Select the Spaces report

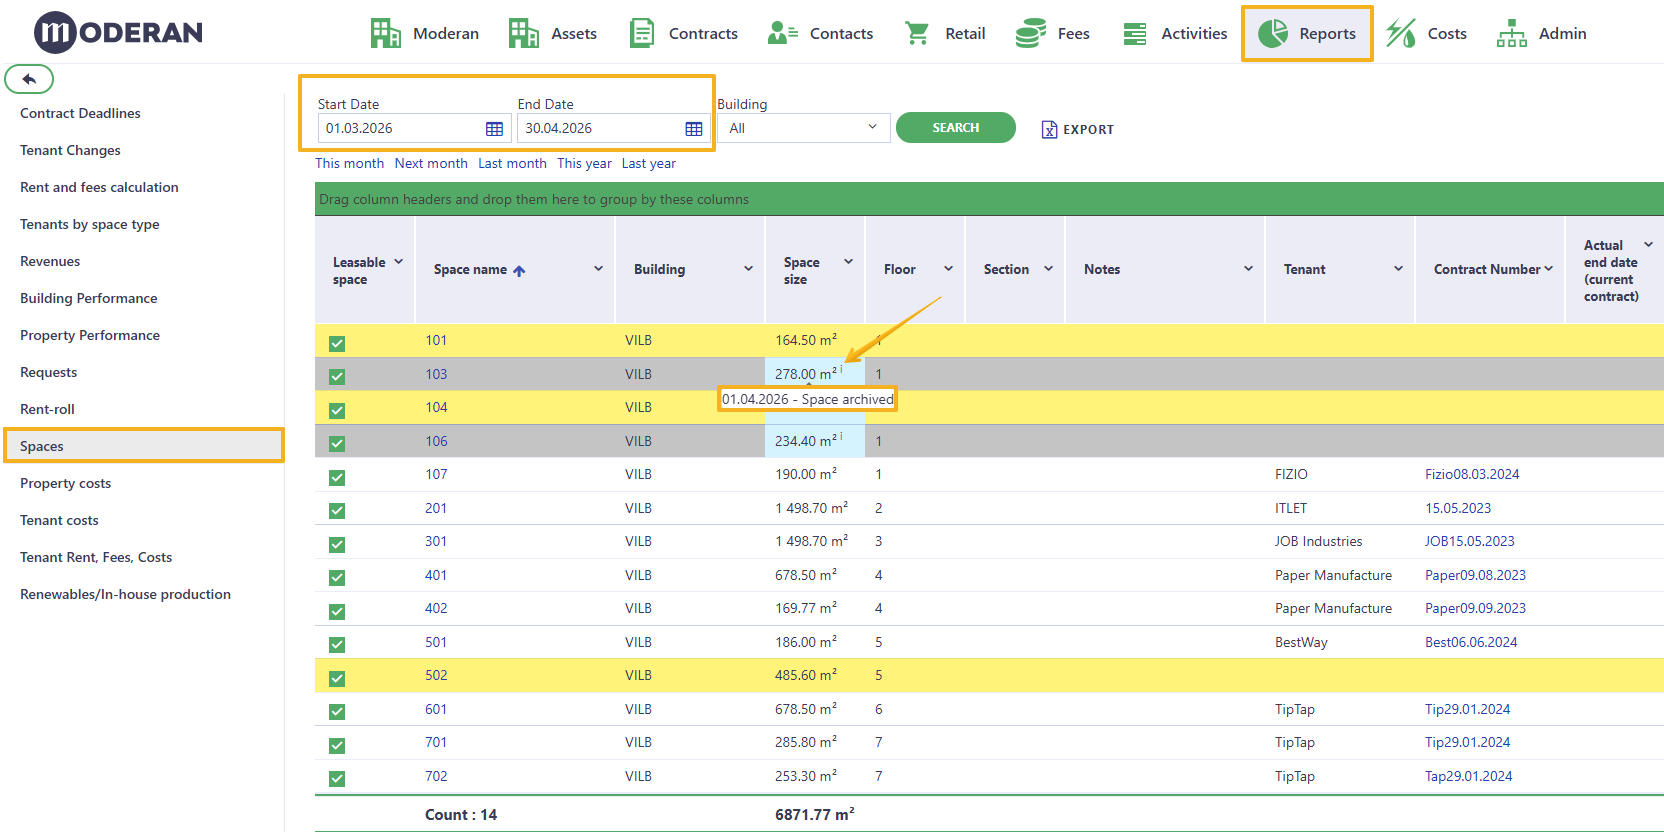pyautogui.click(x=144, y=446)
